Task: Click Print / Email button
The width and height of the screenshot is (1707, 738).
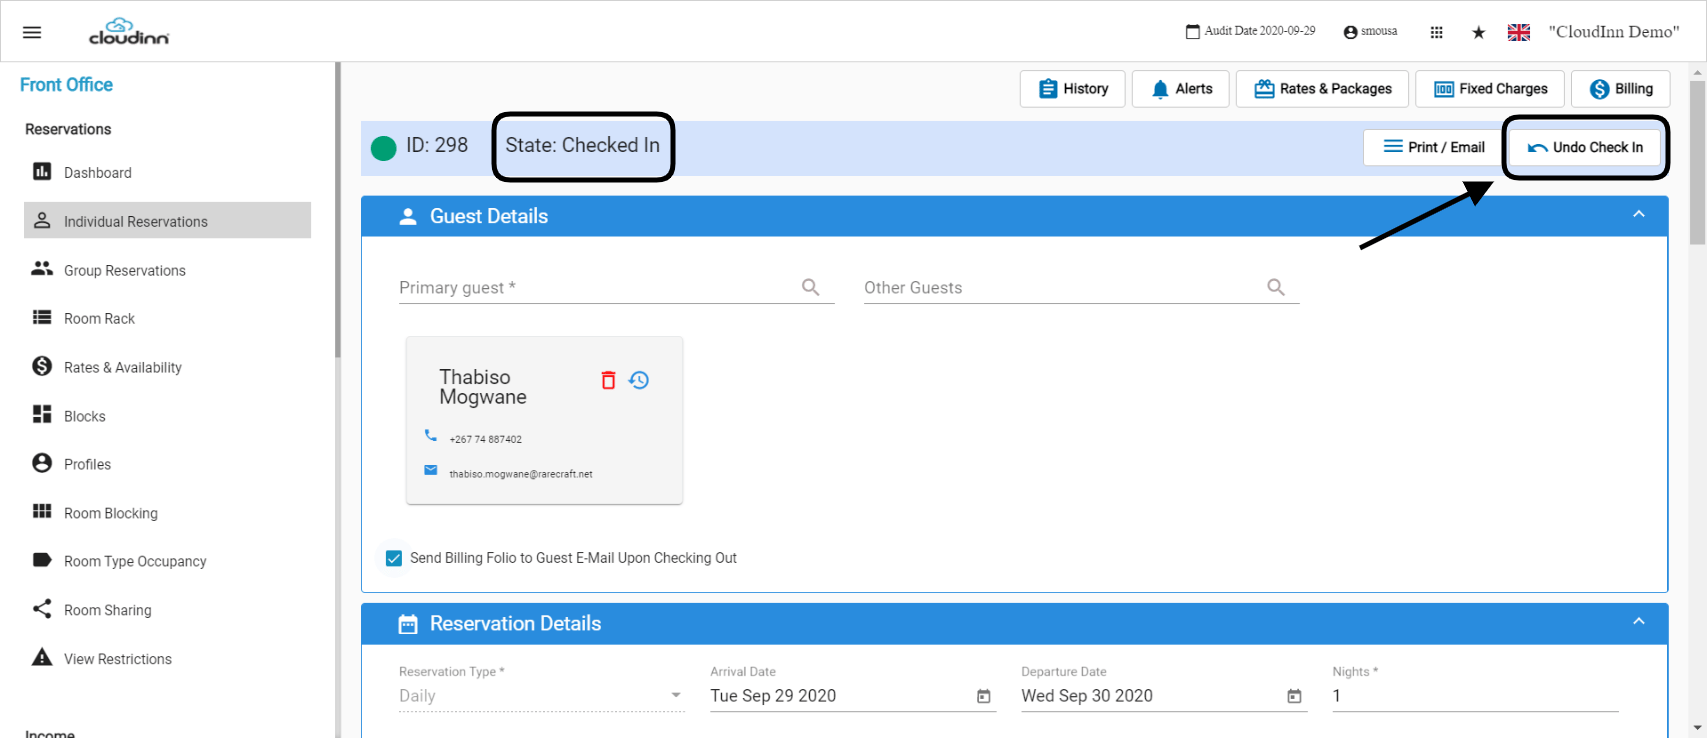Action: point(1433,147)
